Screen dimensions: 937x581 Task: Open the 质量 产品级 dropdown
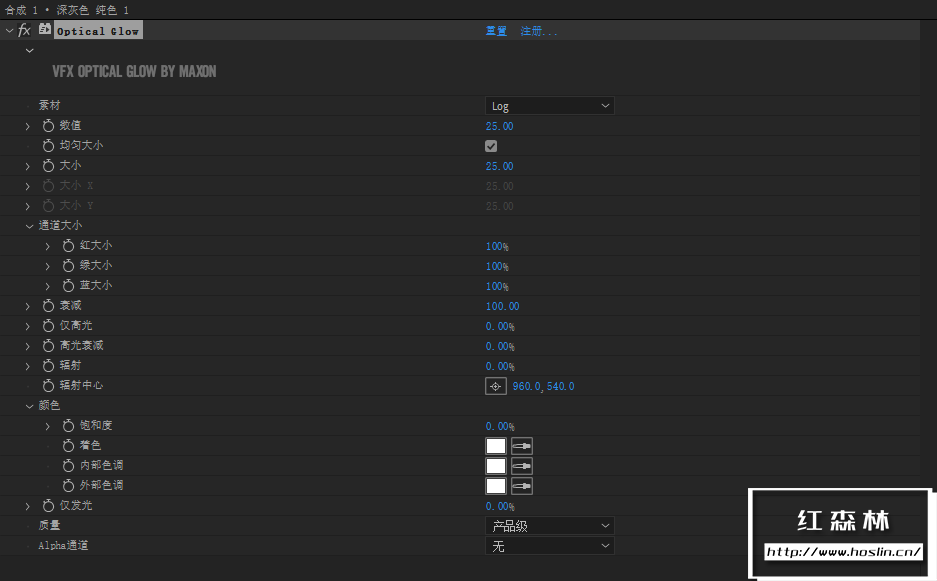pos(549,525)
